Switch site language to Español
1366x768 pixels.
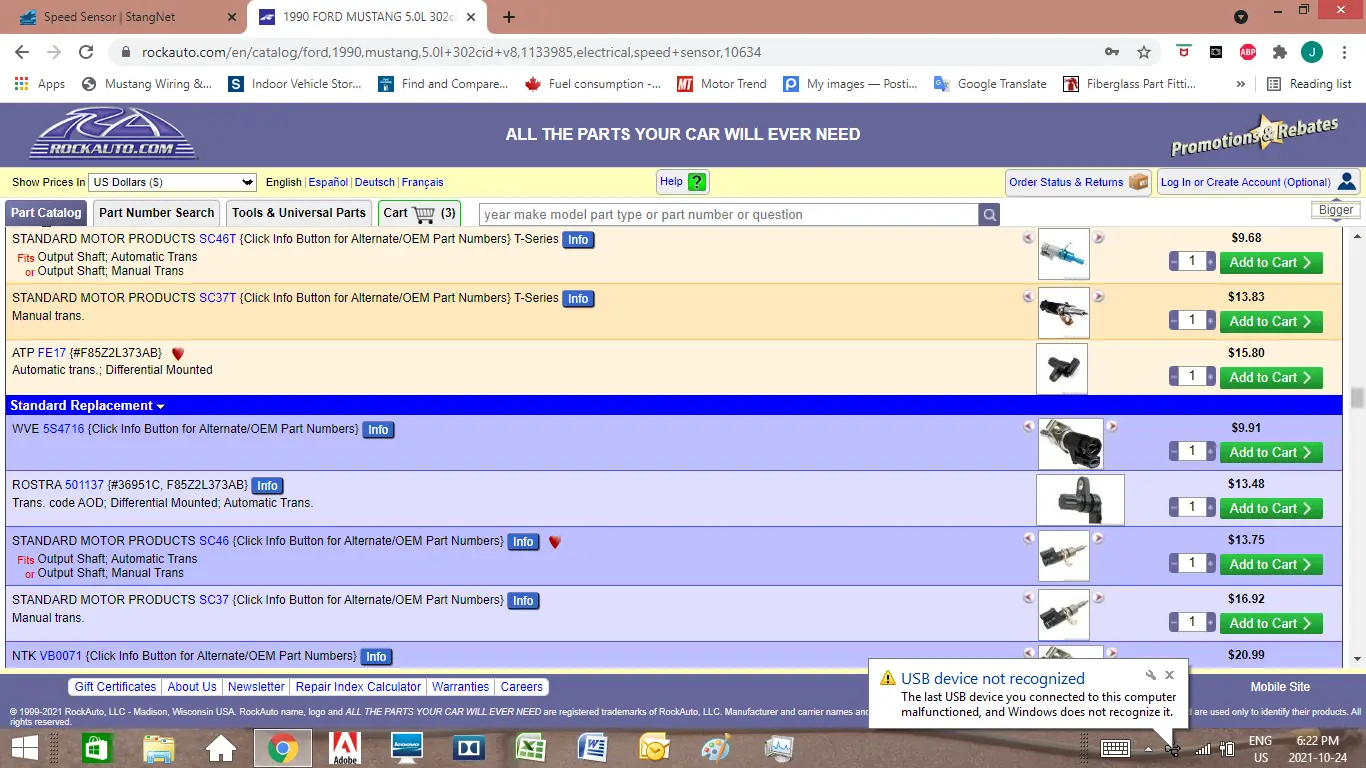pyautogui.click(x=328, y=182)
